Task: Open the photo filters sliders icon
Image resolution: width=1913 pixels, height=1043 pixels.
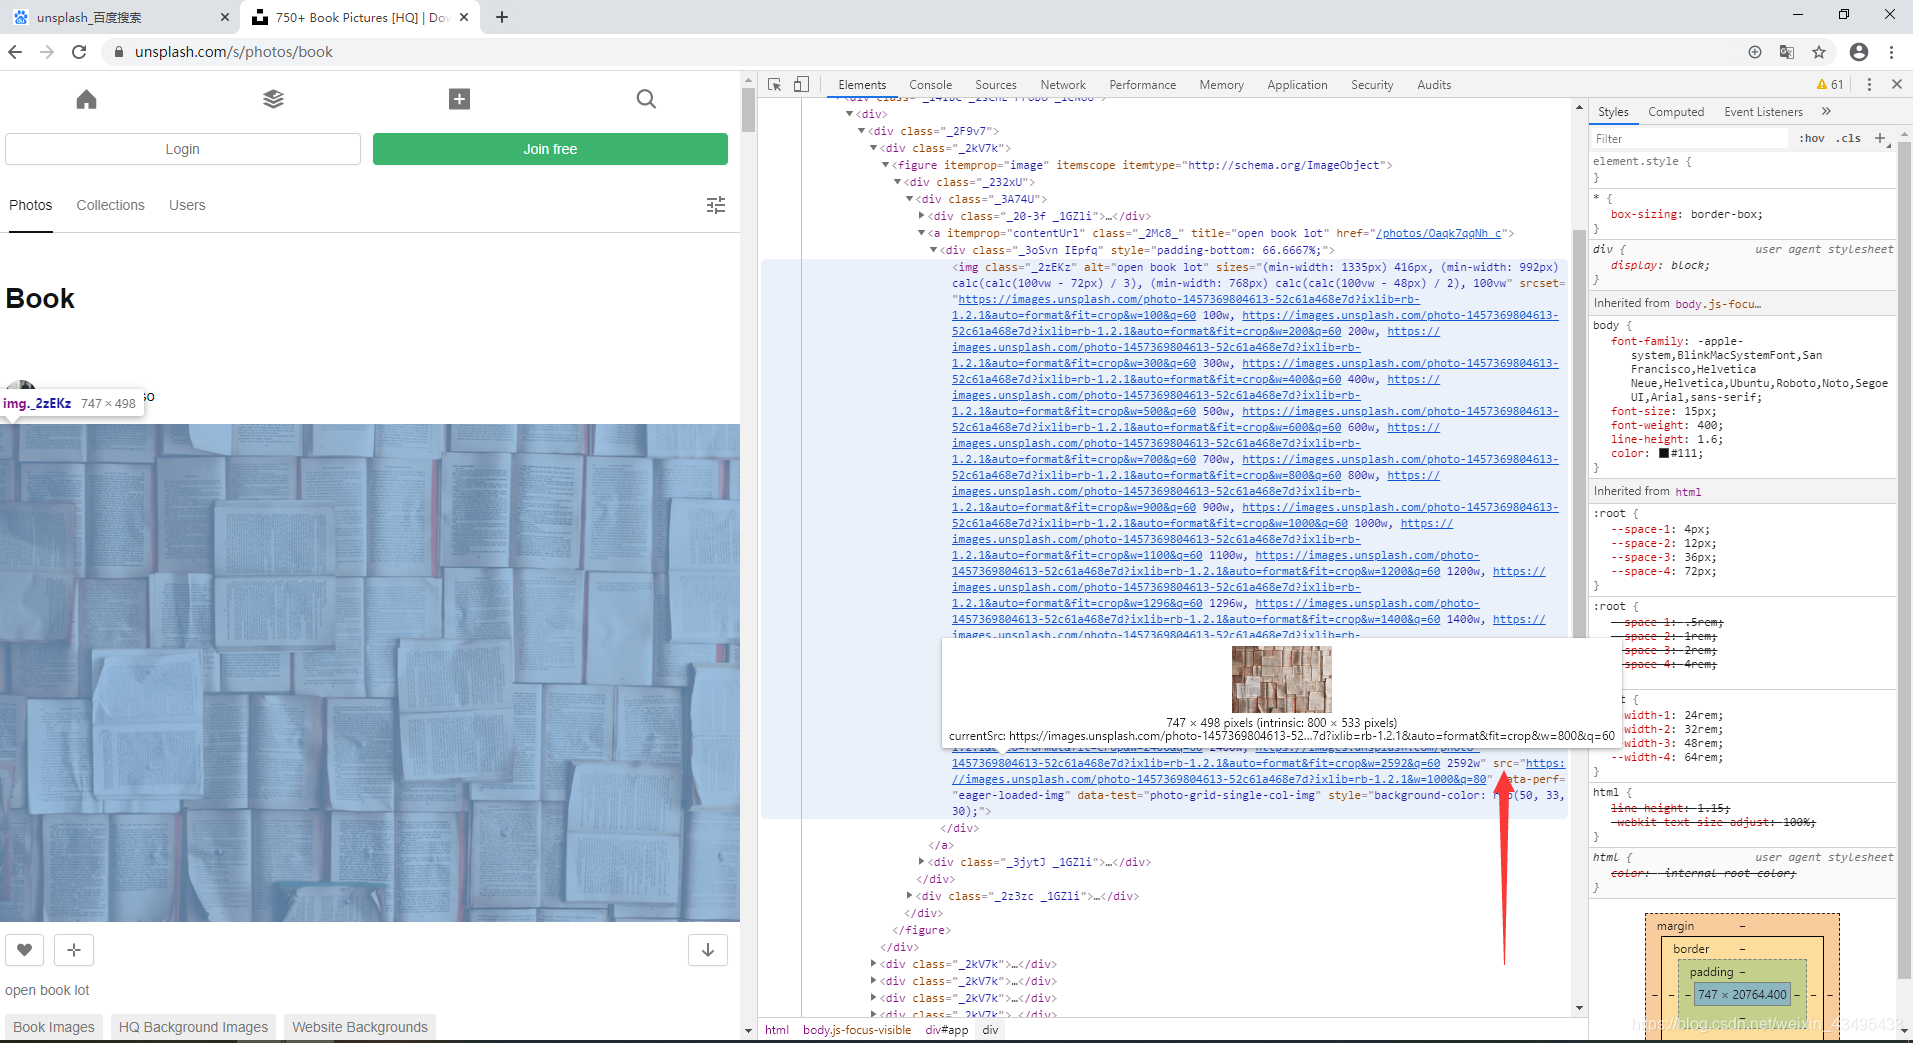Action: pos(716,205)
